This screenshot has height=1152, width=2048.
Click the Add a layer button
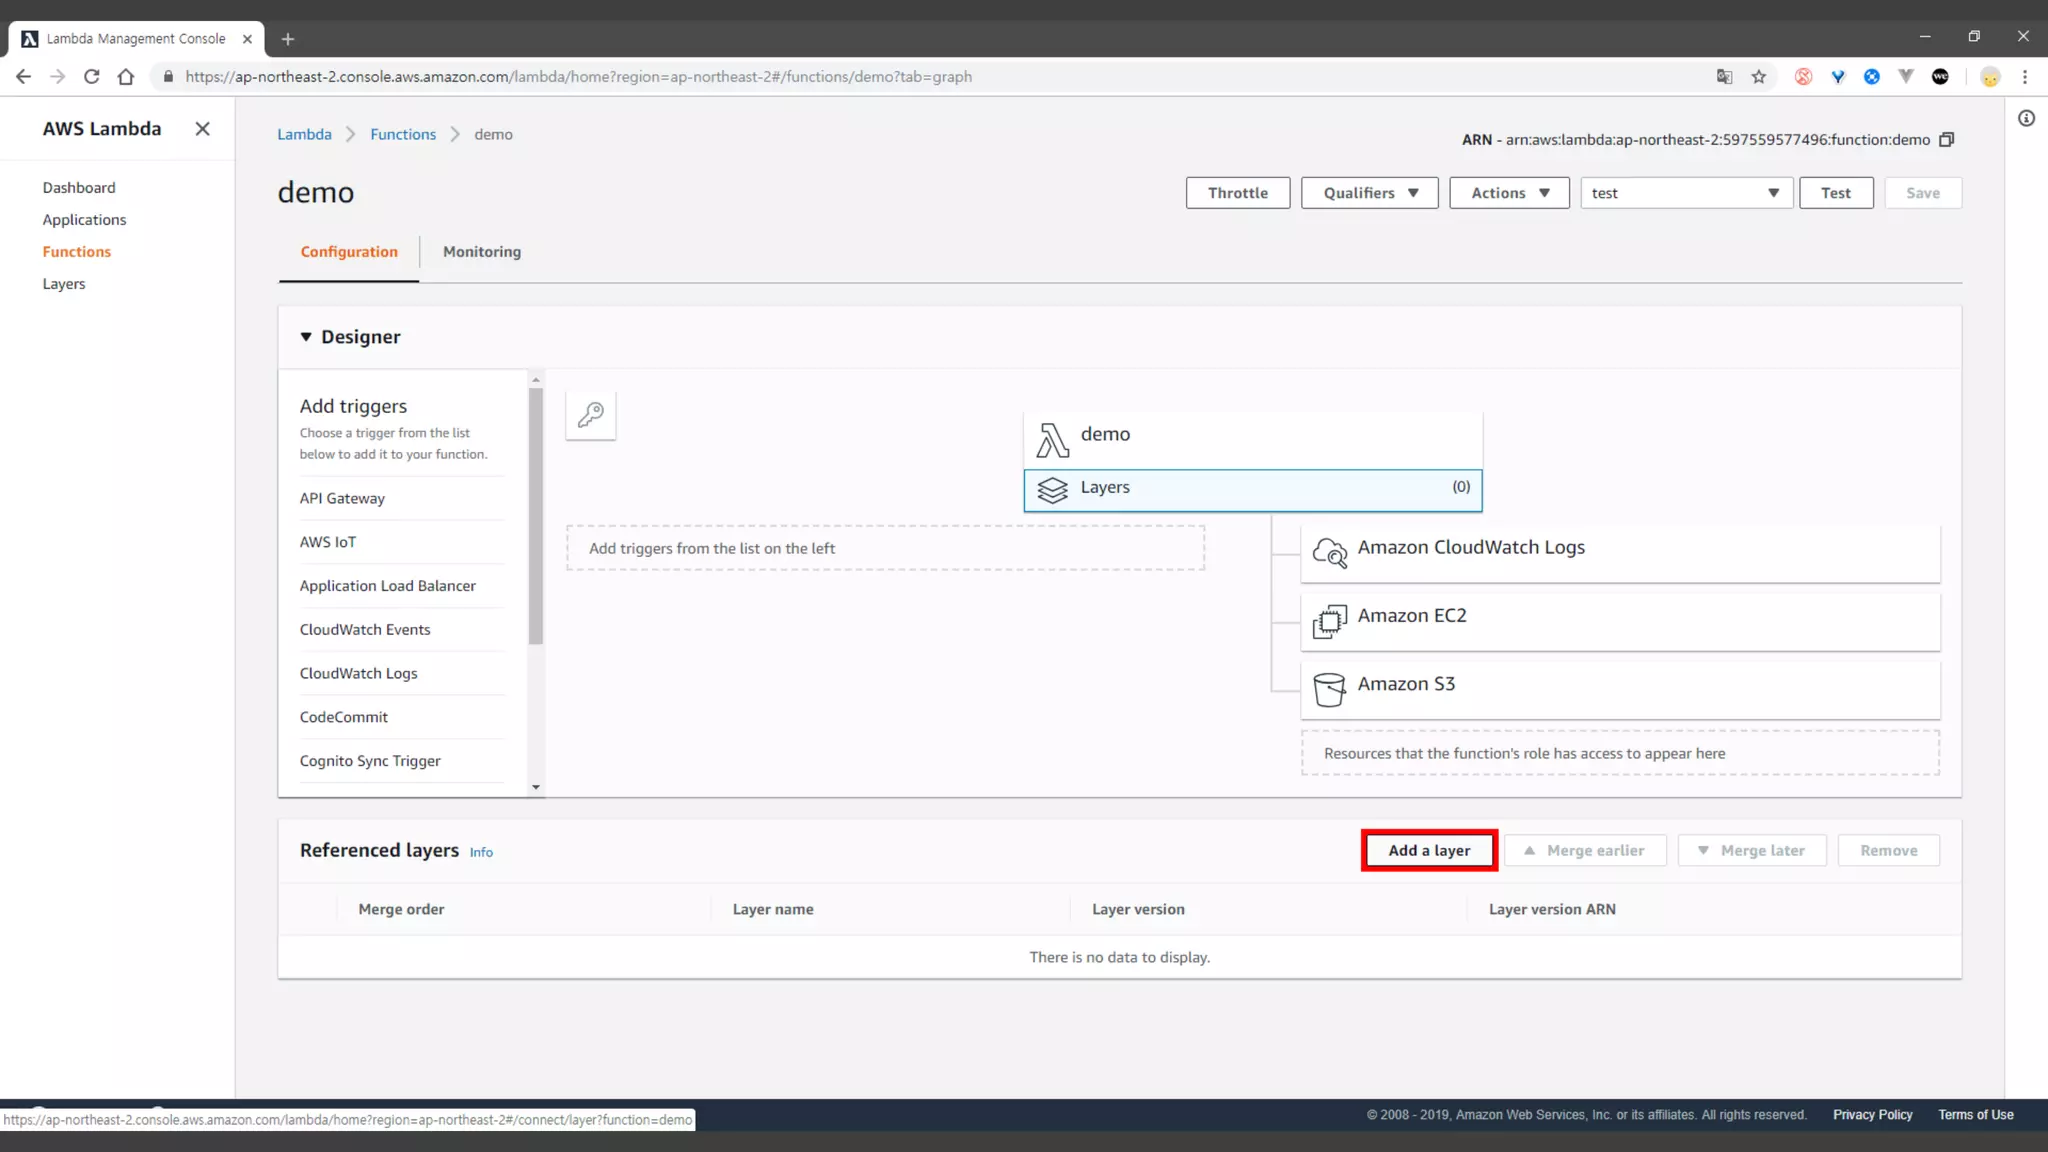pos(1429,851)
